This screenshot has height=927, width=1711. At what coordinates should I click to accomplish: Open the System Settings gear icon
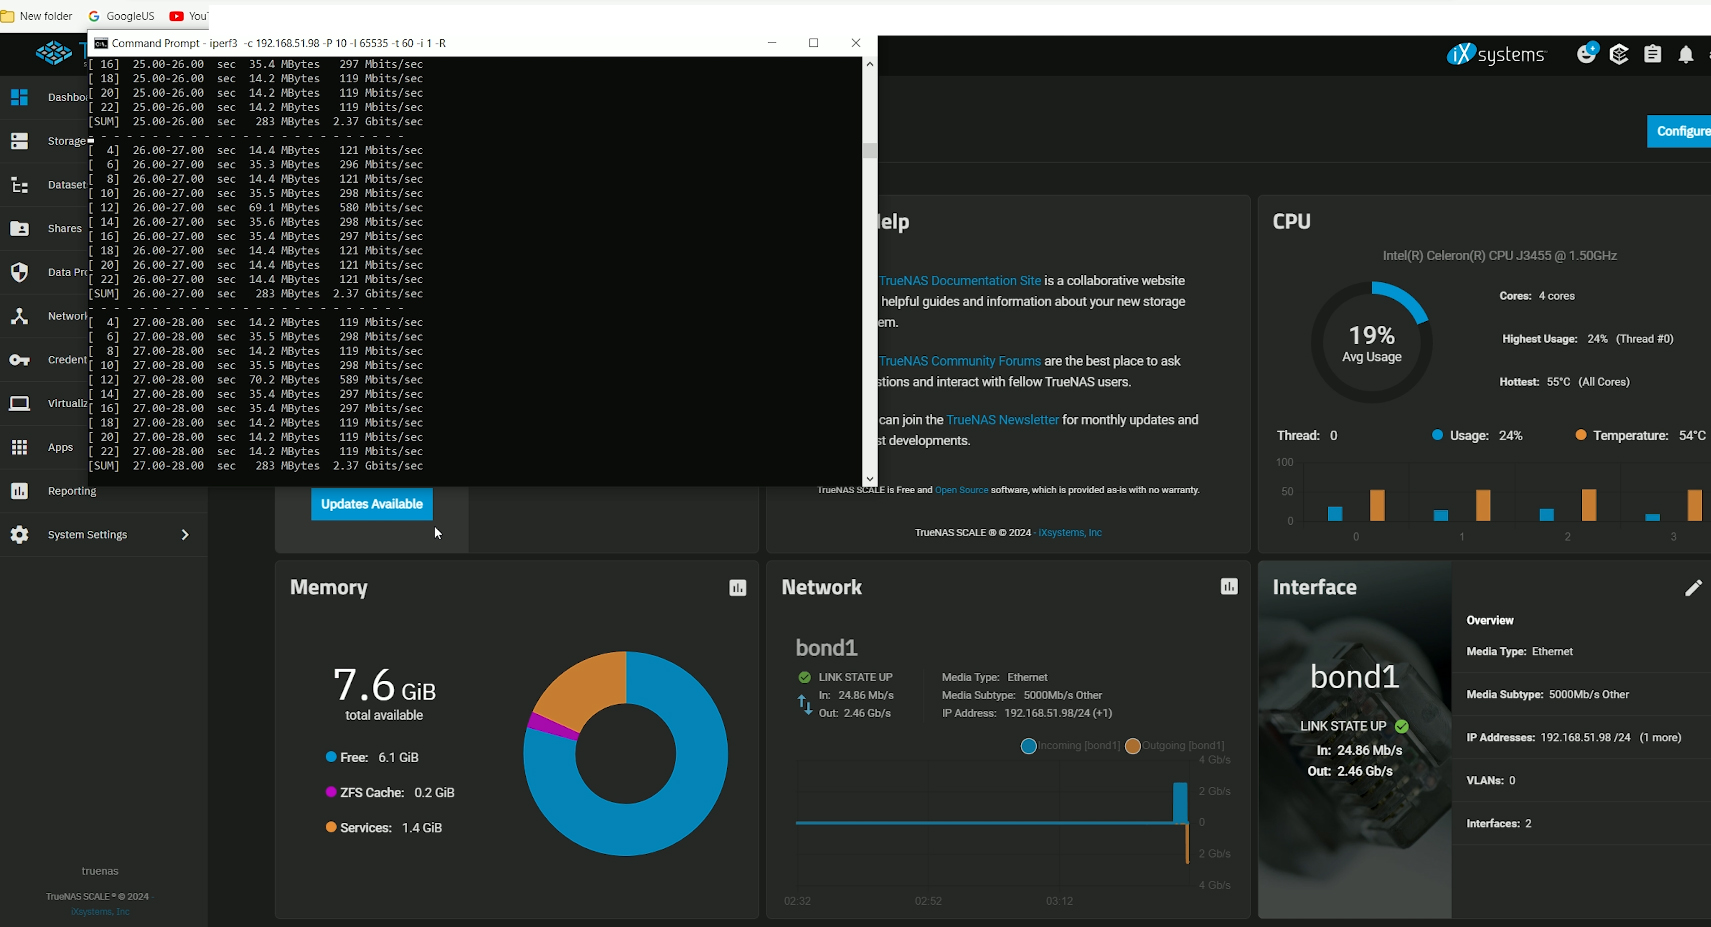coord(19,535)
